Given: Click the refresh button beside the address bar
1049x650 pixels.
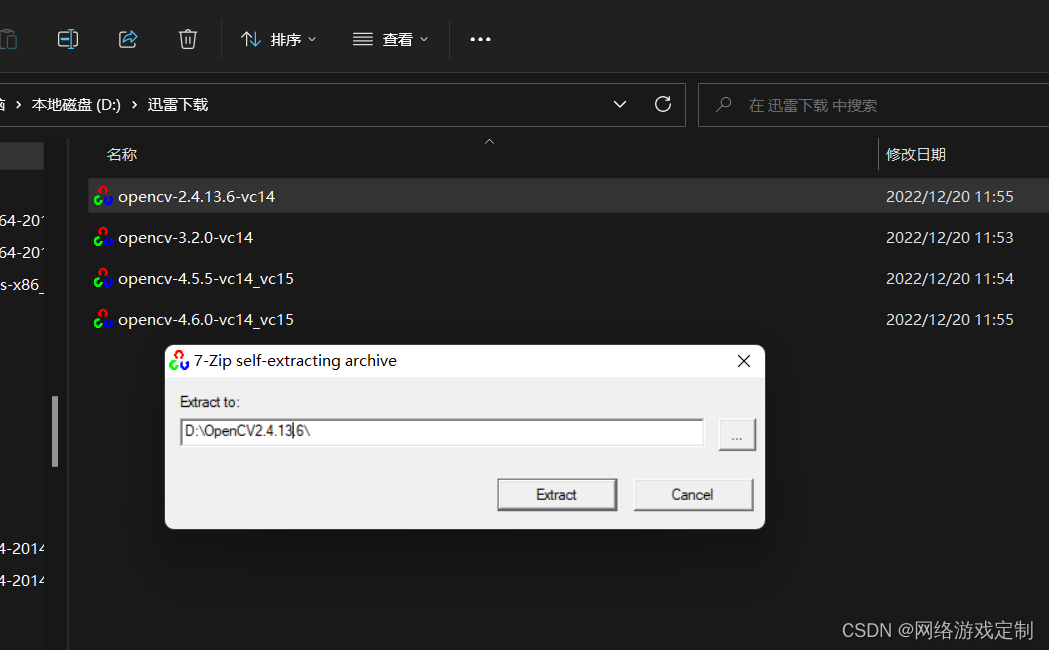Looking at the screenshot, I should [663, 104].
